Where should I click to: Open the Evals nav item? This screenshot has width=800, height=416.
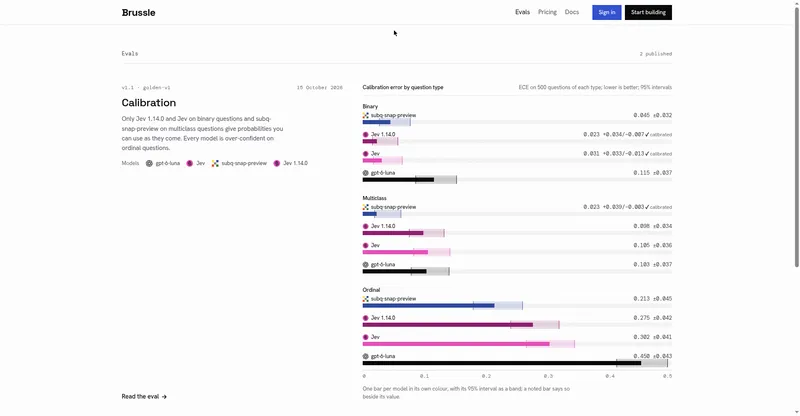click(x=522, y=12)
